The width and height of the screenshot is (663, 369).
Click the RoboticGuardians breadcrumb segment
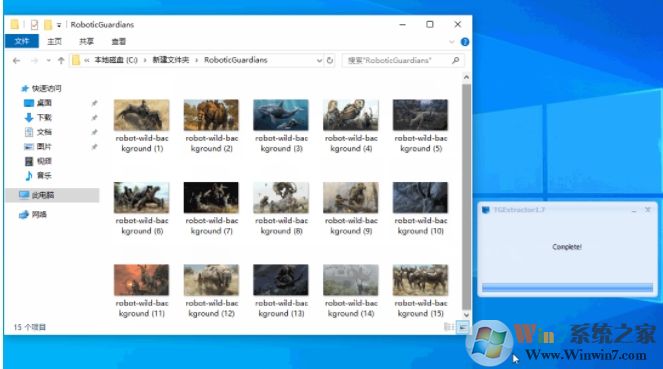tap(236, 60)
